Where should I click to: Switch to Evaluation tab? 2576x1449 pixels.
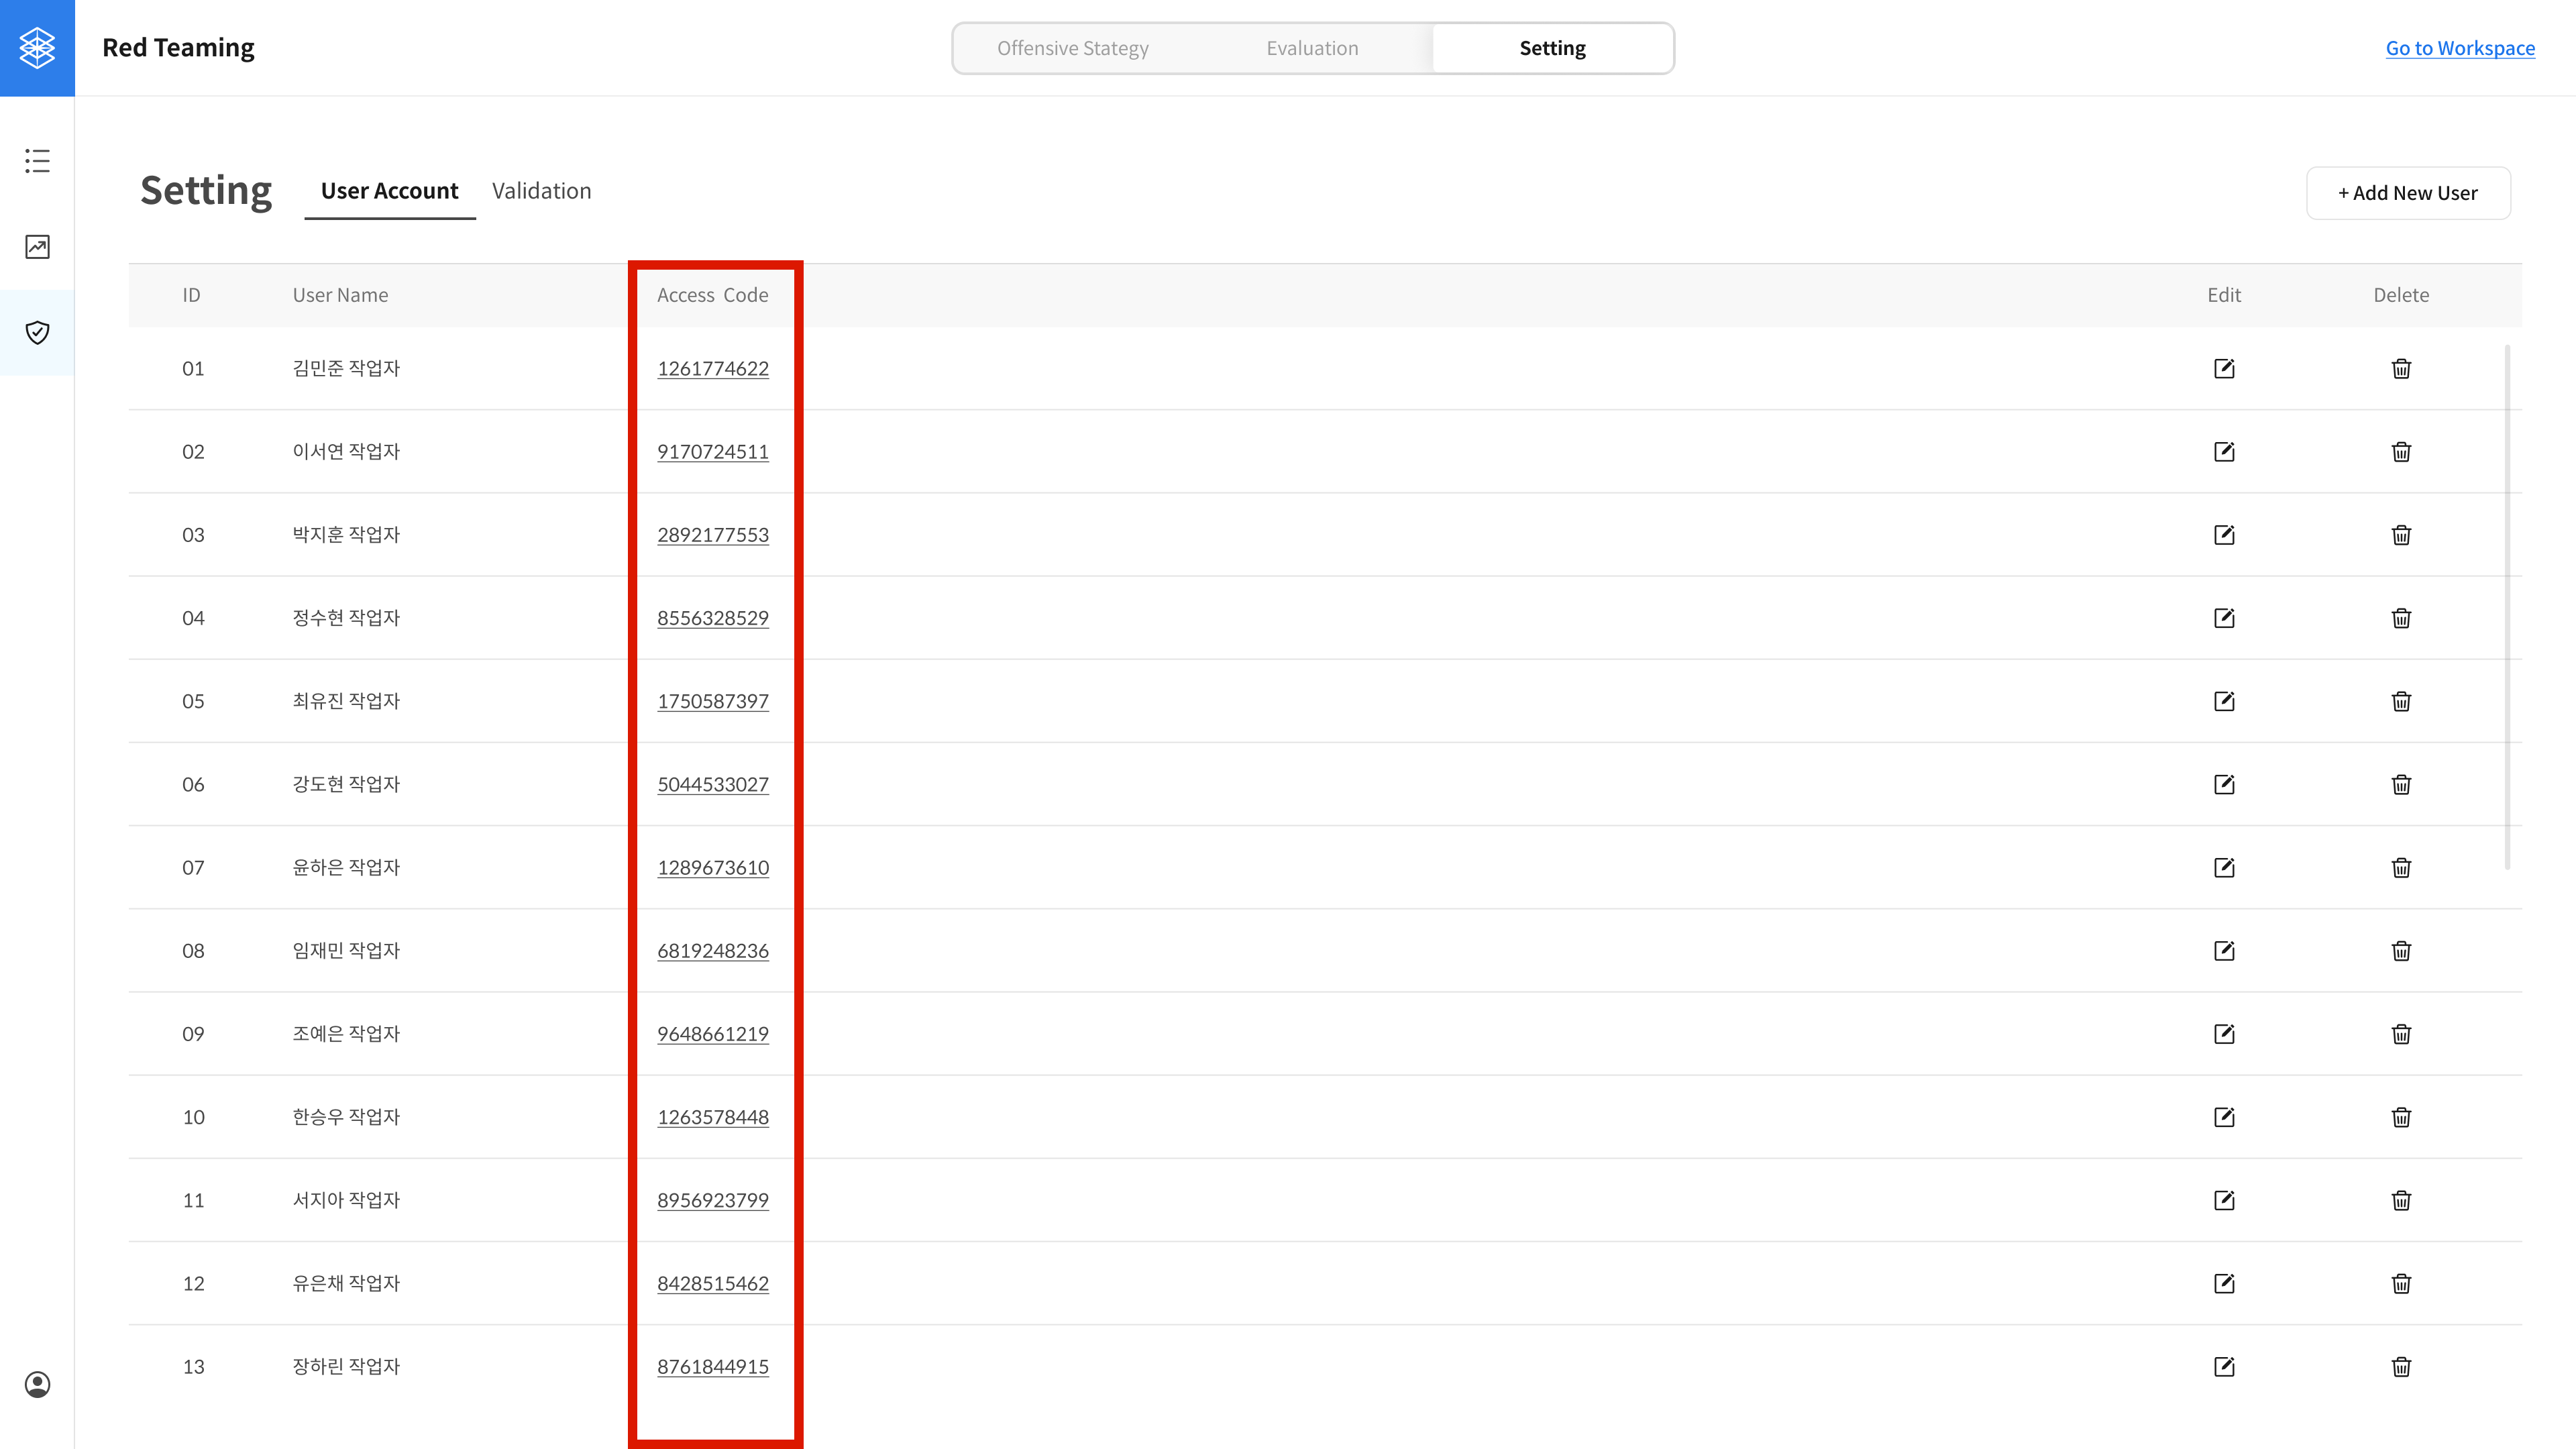click(1312, 48)
